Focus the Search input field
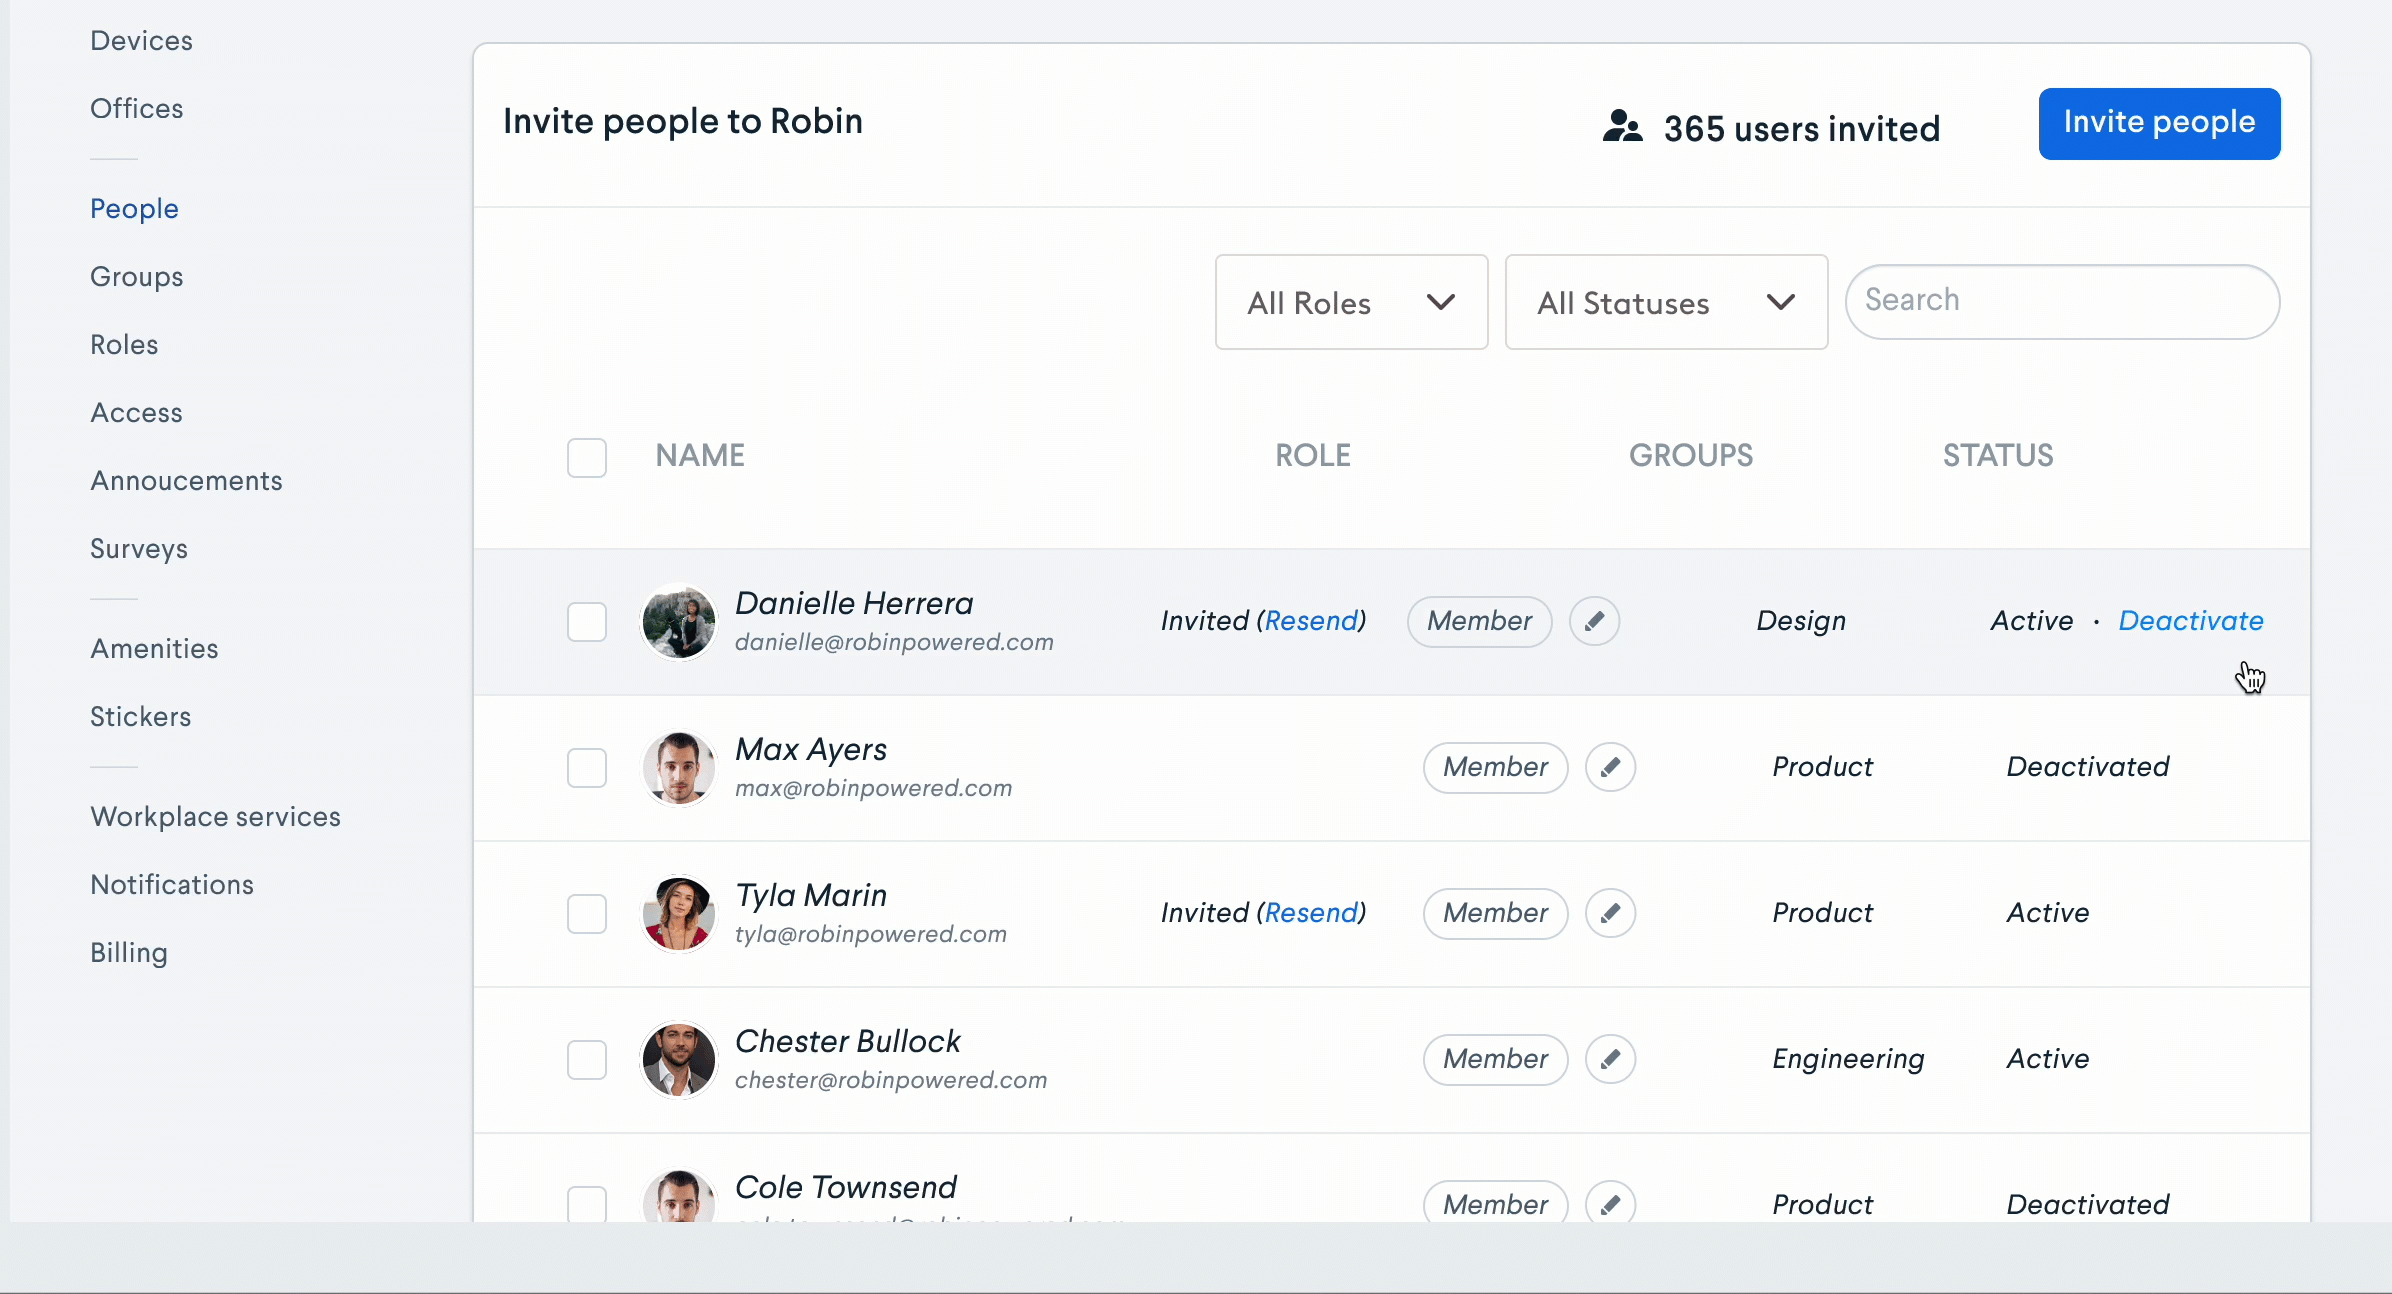2392x1294 pixels. pyautogui.click(x=2063, y=301)
